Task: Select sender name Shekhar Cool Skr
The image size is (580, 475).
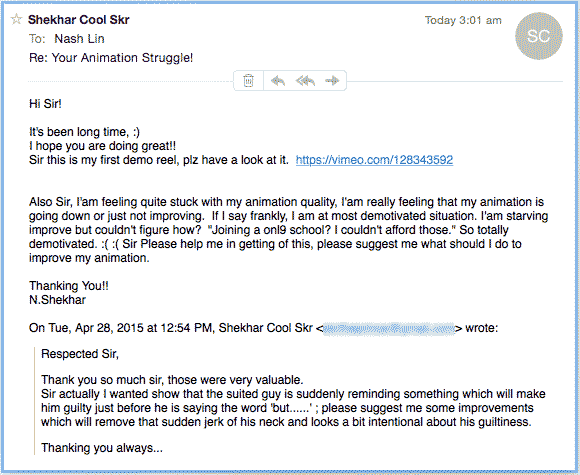Action: click(78, 20)
